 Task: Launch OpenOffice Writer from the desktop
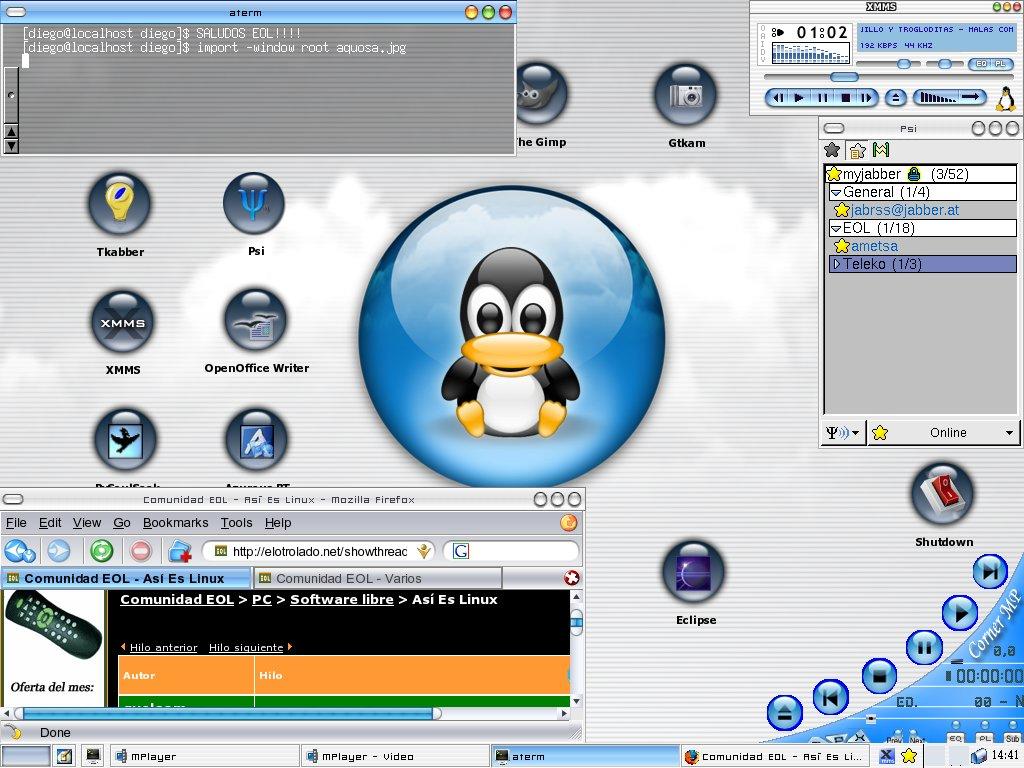(x=256, y=320)
